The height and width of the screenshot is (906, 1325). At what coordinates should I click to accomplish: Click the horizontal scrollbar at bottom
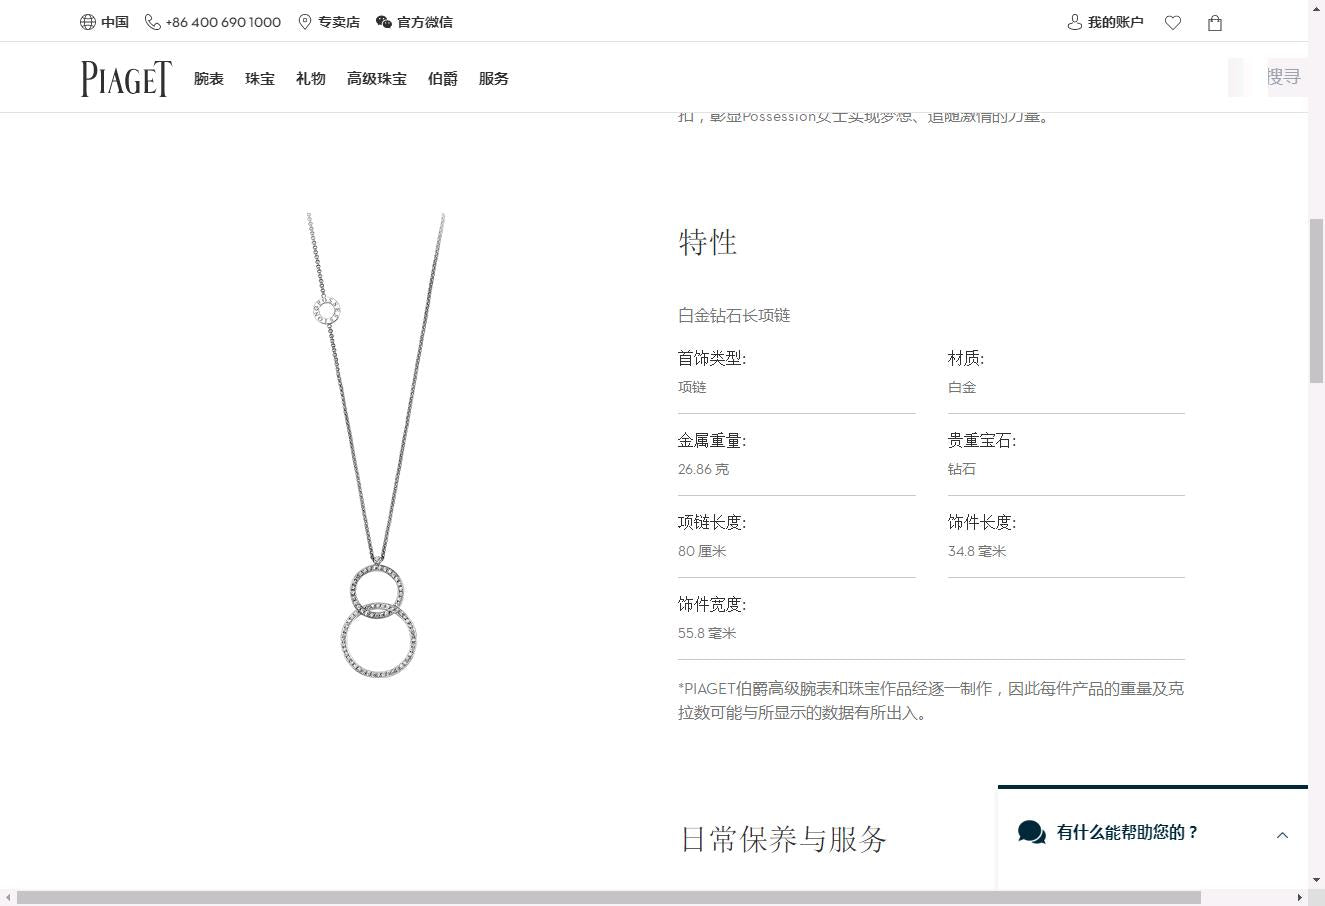(x=608, y=897)
